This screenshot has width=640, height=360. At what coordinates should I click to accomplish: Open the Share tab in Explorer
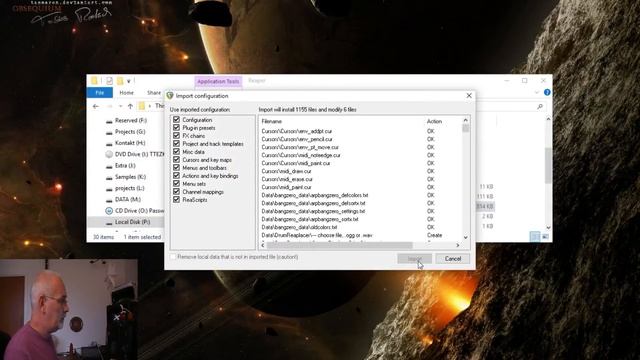click(x=154, y=93)
